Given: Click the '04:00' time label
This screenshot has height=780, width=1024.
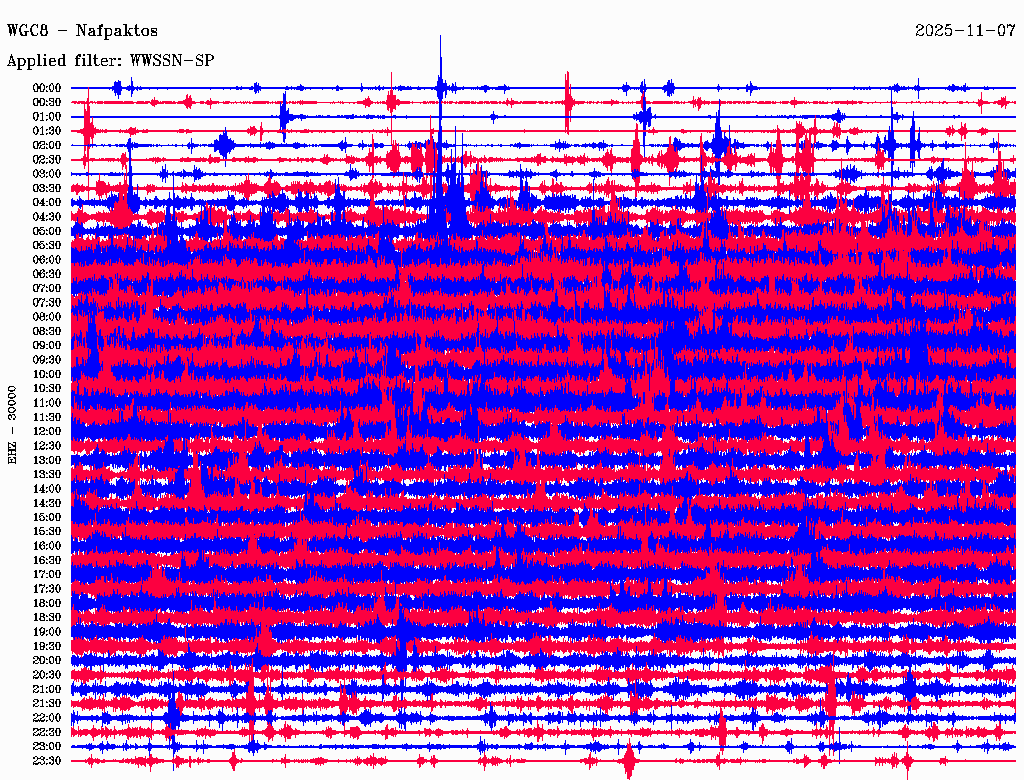Looking at the screenshot, I should click(47, 203).
